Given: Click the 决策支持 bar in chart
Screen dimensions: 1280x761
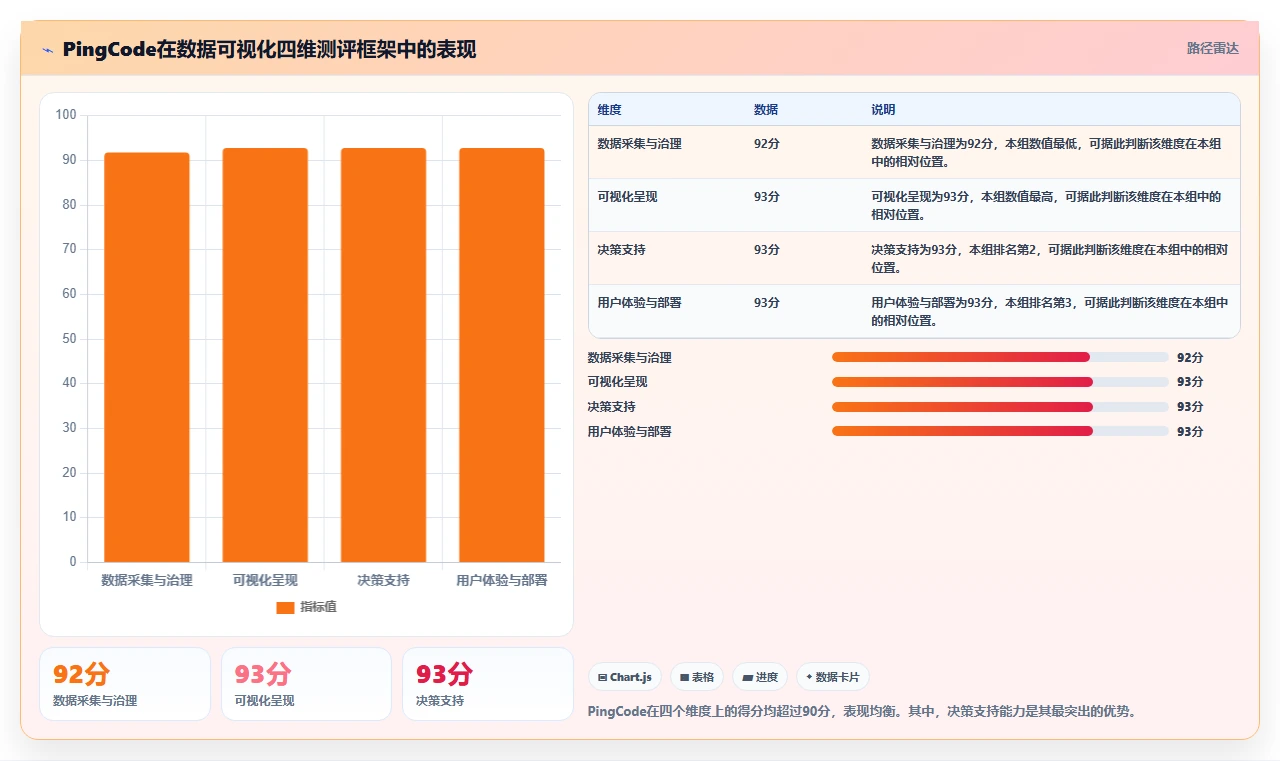Looking at the screenshot, I should click(383, 355).
